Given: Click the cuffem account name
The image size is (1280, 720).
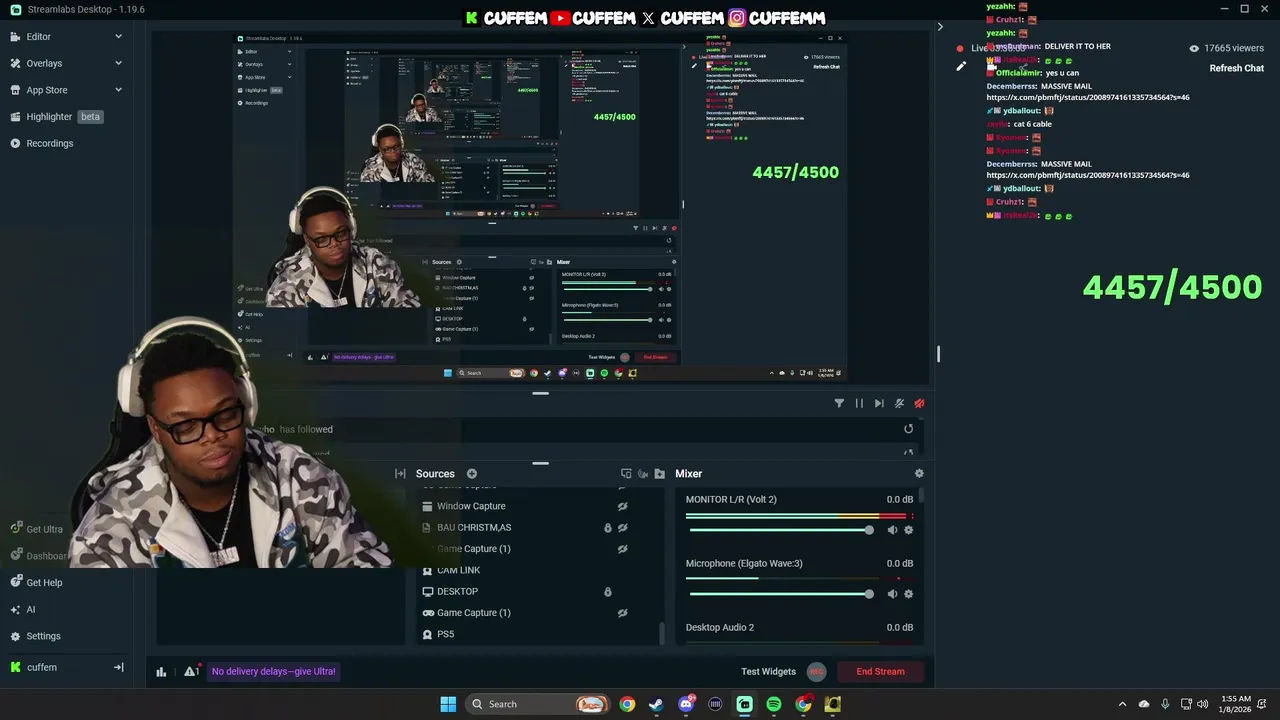Looking at the screenshot, I should coord(42,667).
